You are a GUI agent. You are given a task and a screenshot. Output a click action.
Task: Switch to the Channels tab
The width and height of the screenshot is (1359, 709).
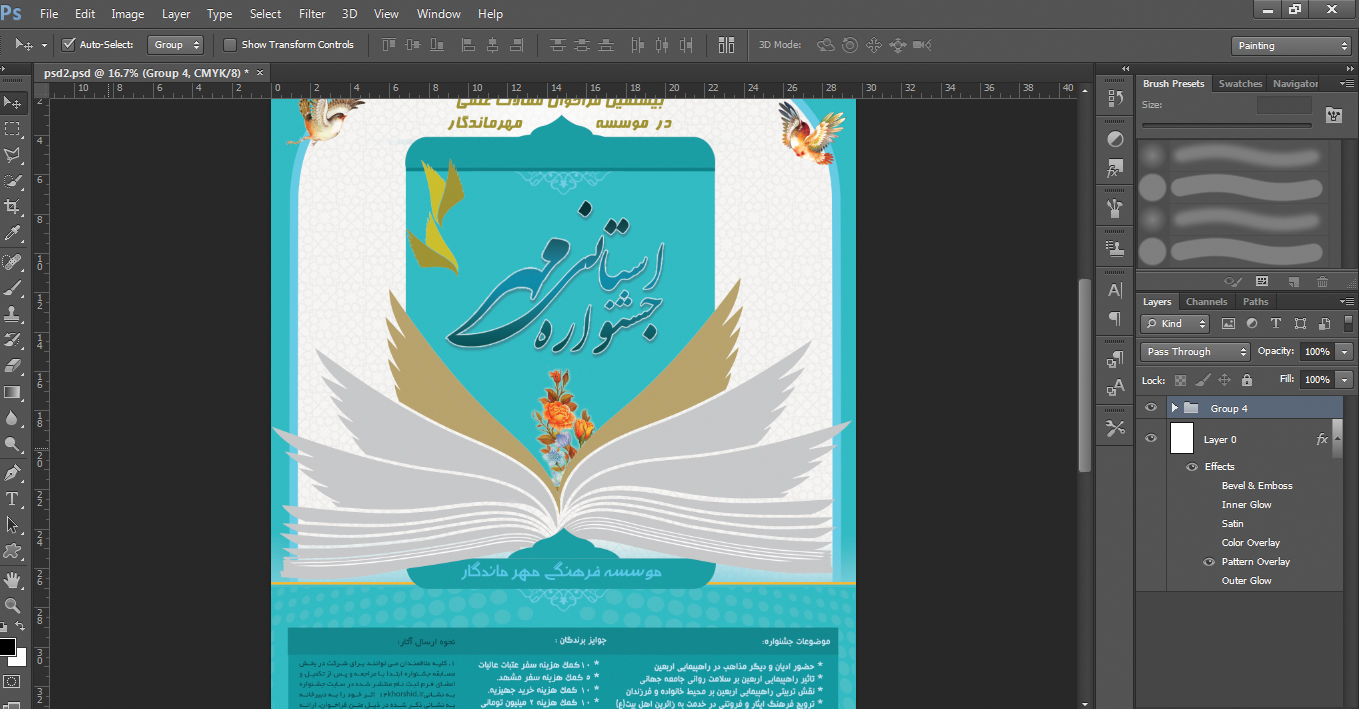click(x=1206, y=301)
